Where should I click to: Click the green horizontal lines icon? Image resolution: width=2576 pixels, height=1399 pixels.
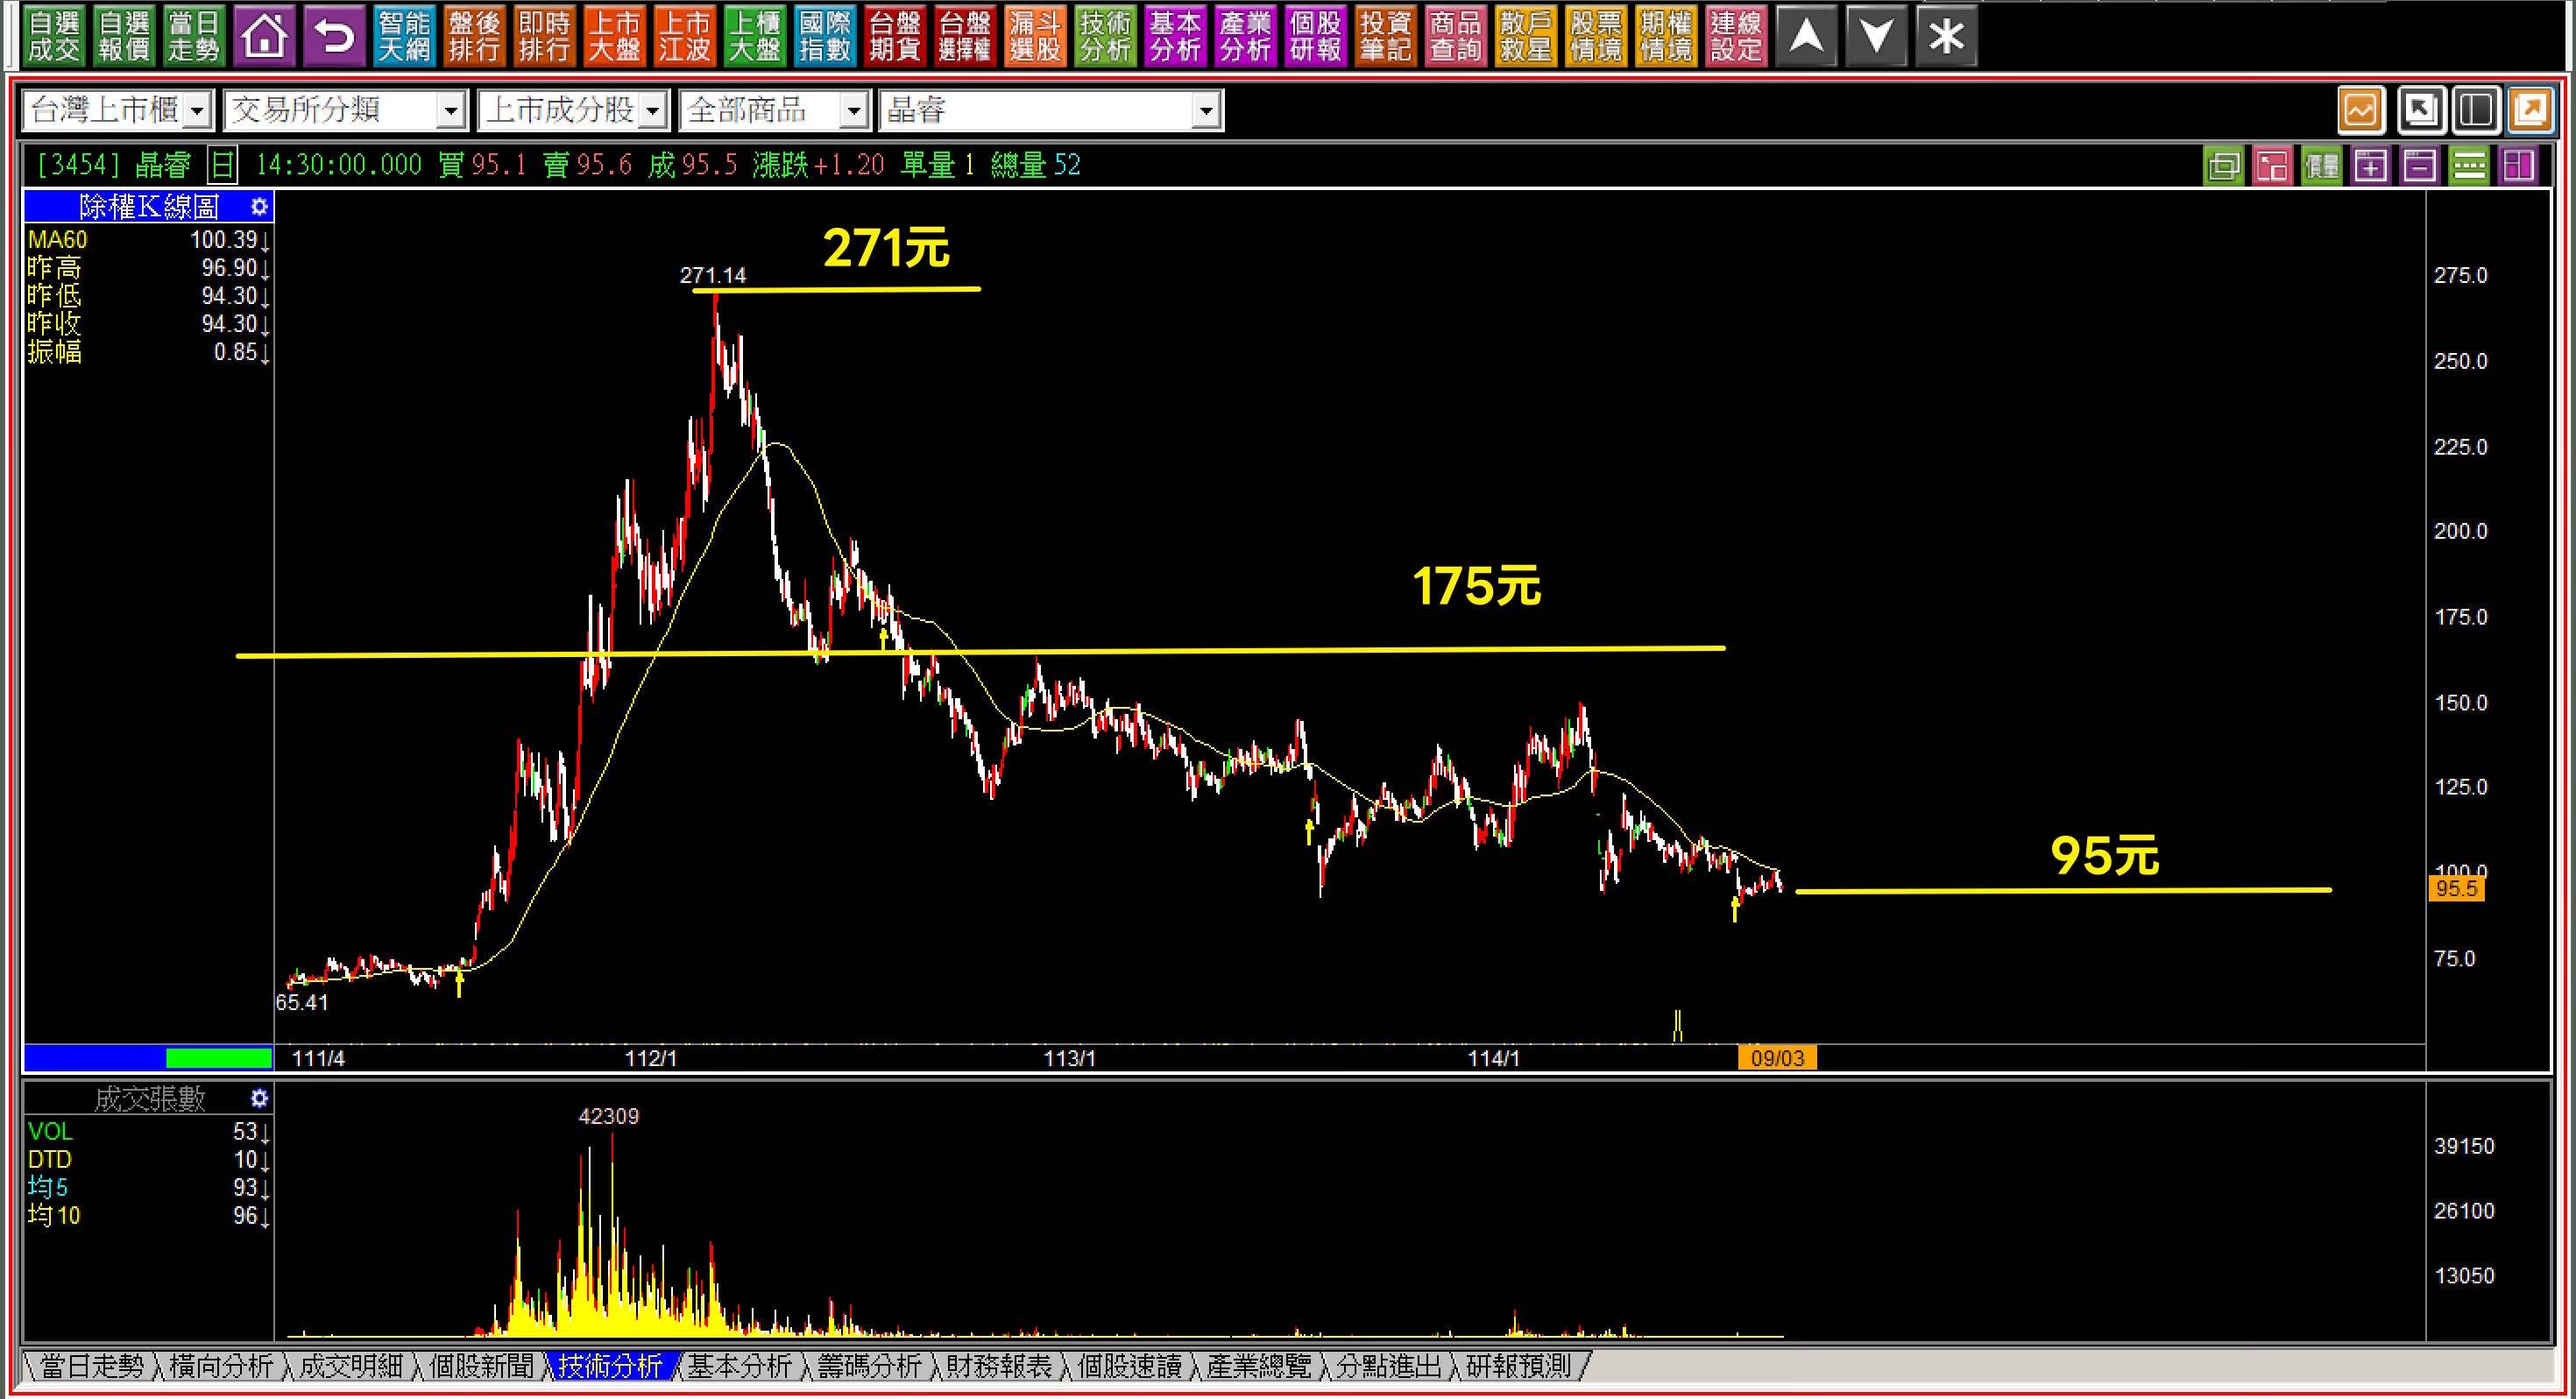(2469, 166)
